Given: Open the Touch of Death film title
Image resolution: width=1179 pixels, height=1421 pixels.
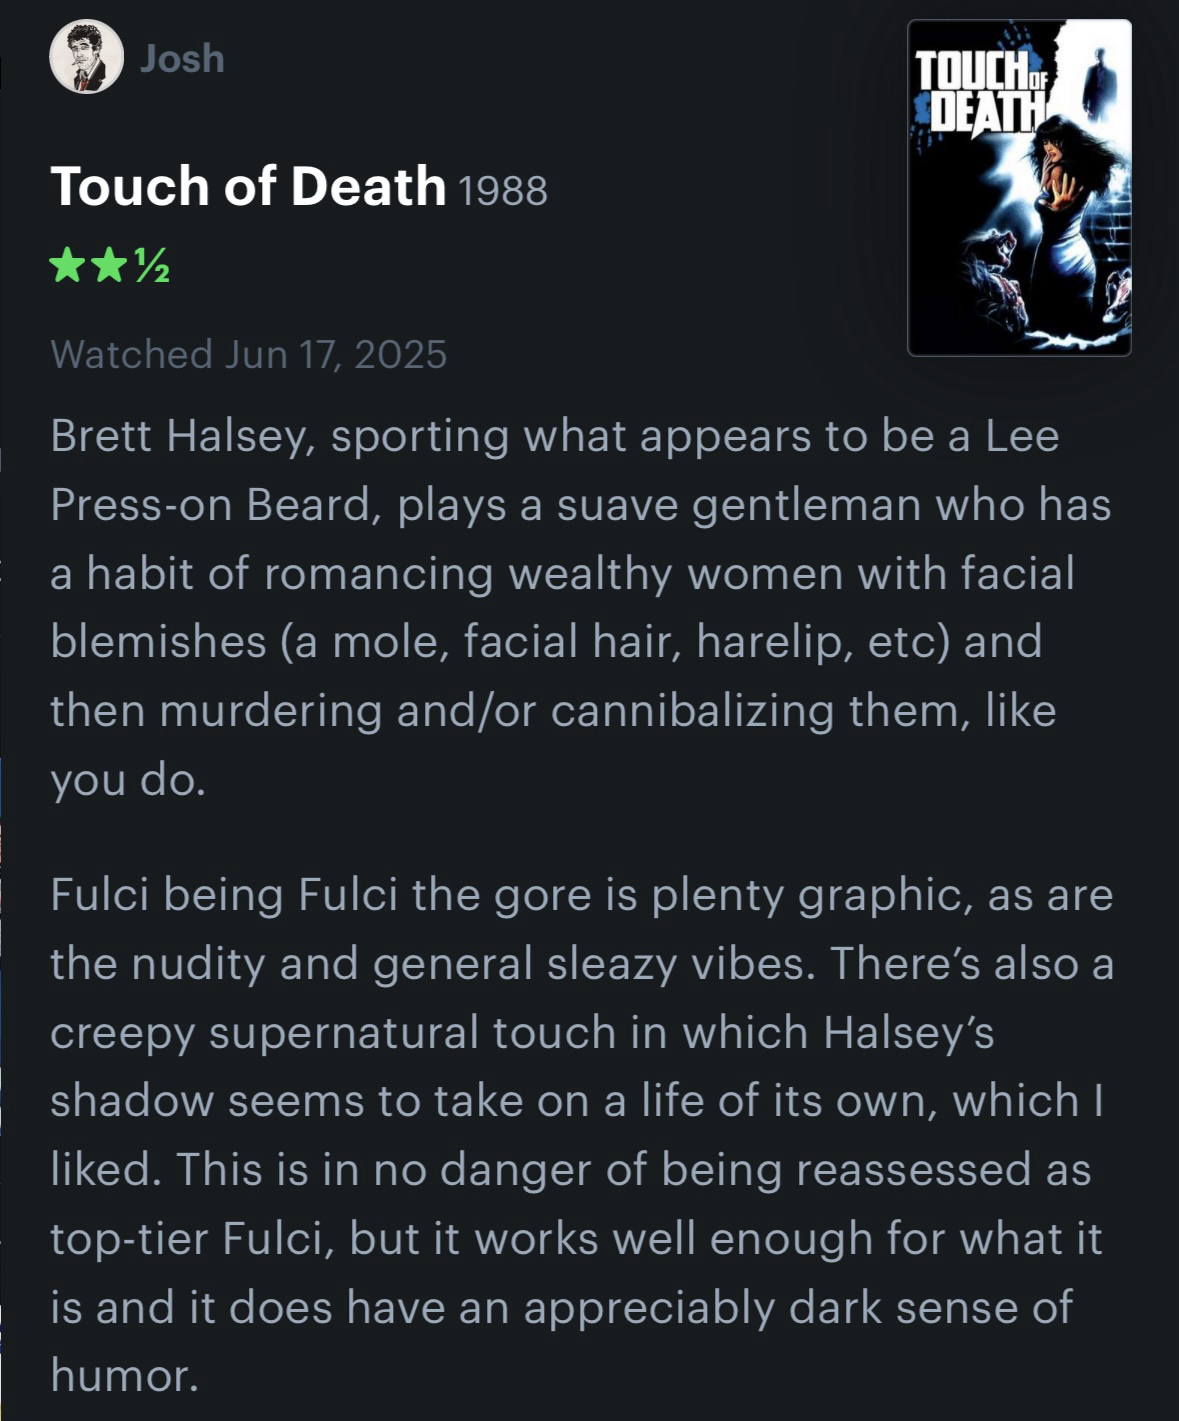Looking at the screenshot, I should [247, 186].
